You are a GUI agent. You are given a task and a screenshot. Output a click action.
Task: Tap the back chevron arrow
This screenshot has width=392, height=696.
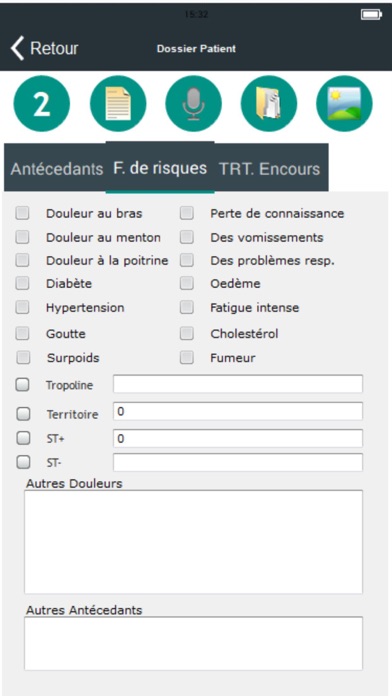point(17,48)
